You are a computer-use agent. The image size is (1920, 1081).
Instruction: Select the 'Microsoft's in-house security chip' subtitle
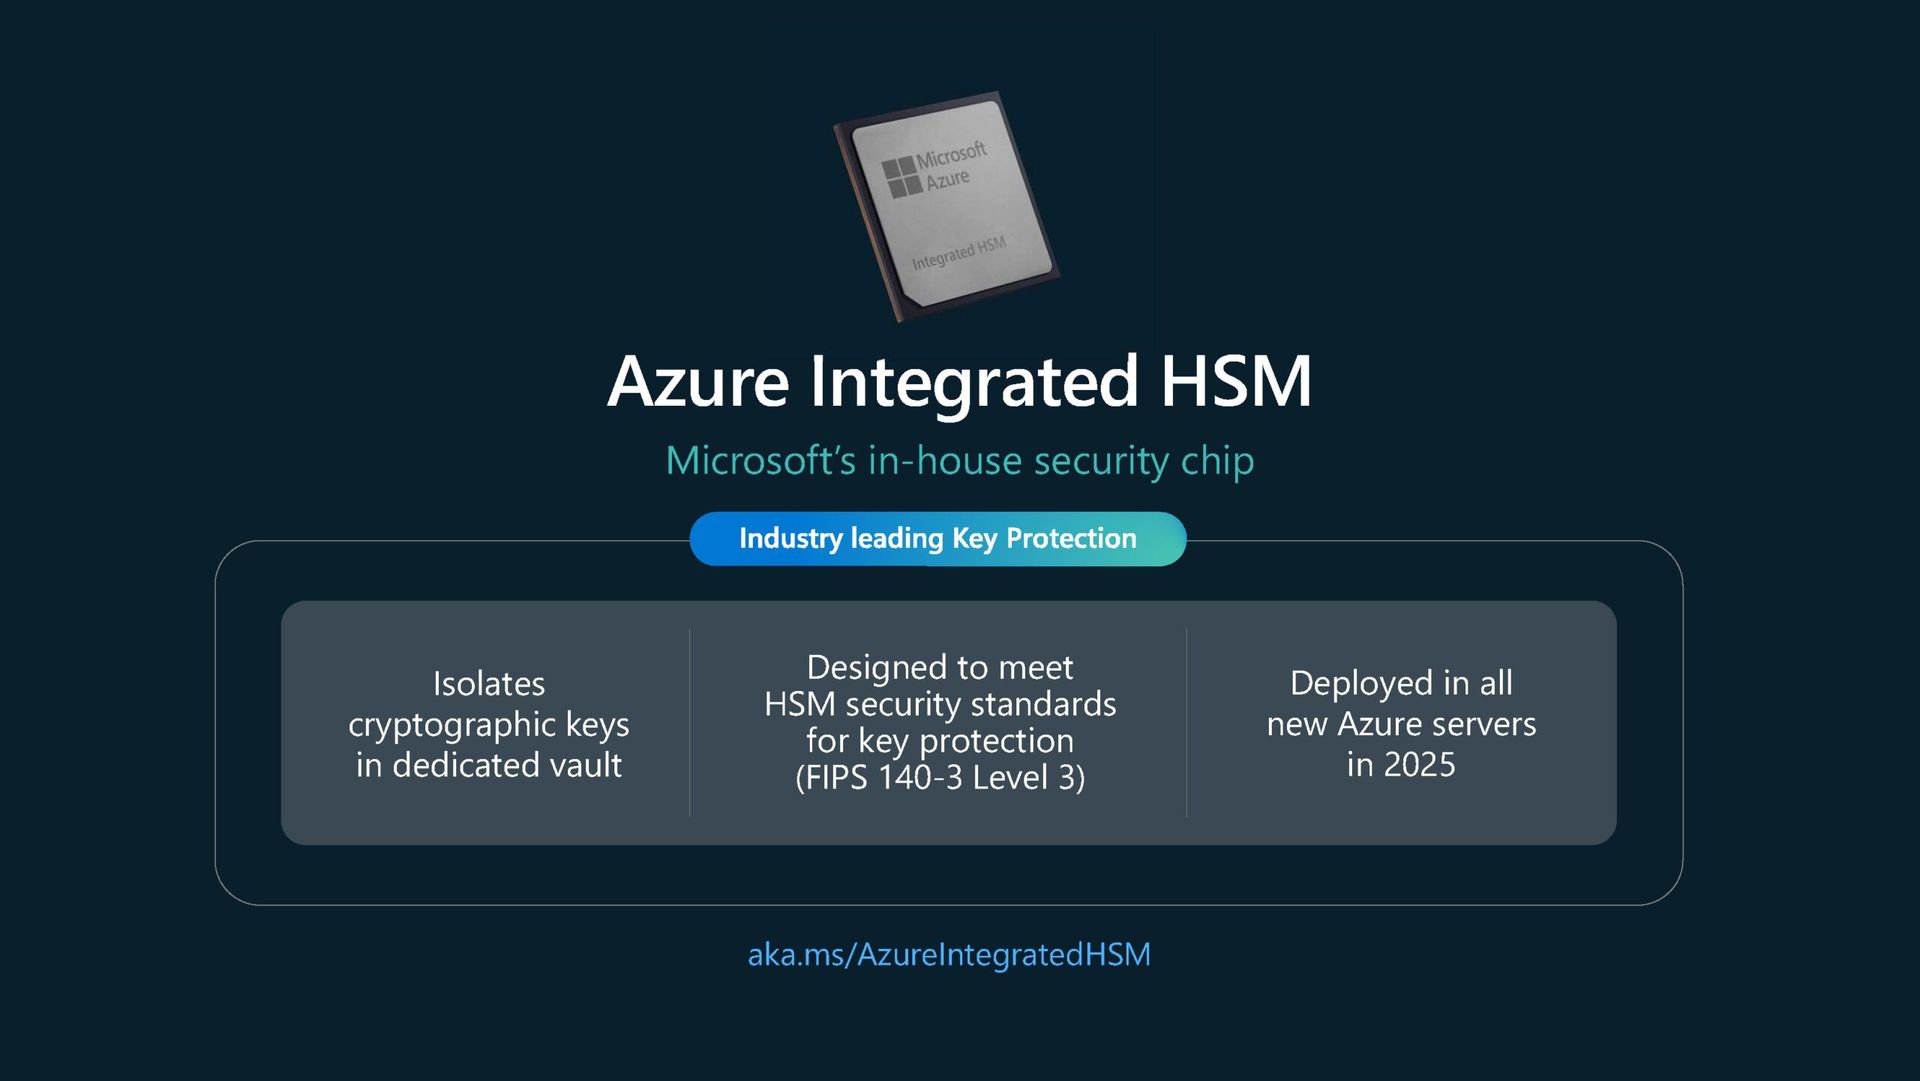click(x=960, y=461)
